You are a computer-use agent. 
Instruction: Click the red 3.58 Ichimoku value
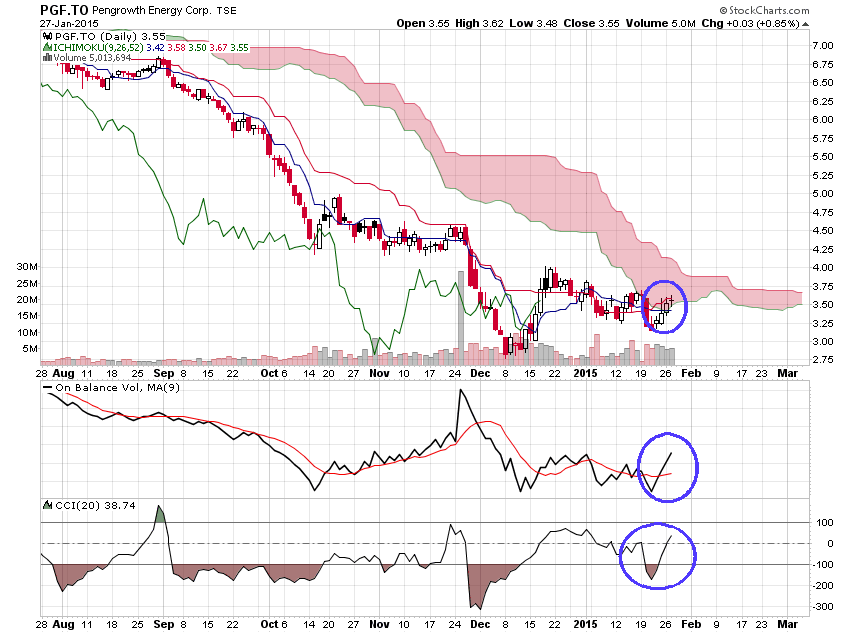coord(176,48)
